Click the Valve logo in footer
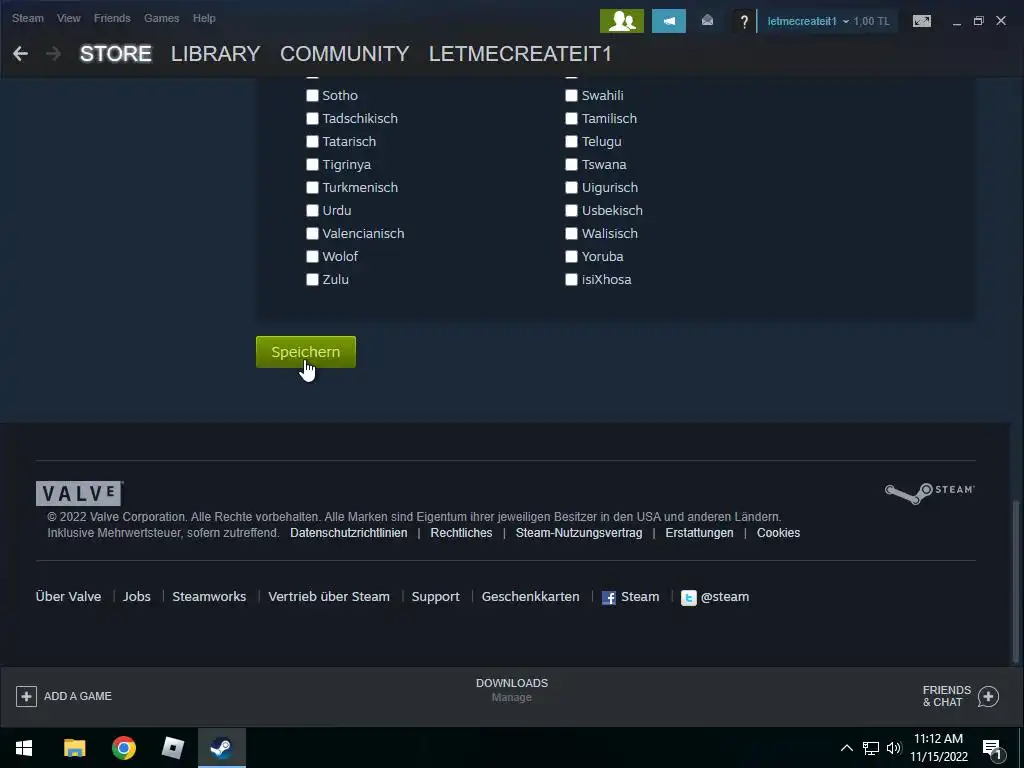Image resolution: width=1024 pixels, height=768 pixels. coord(79,493)
